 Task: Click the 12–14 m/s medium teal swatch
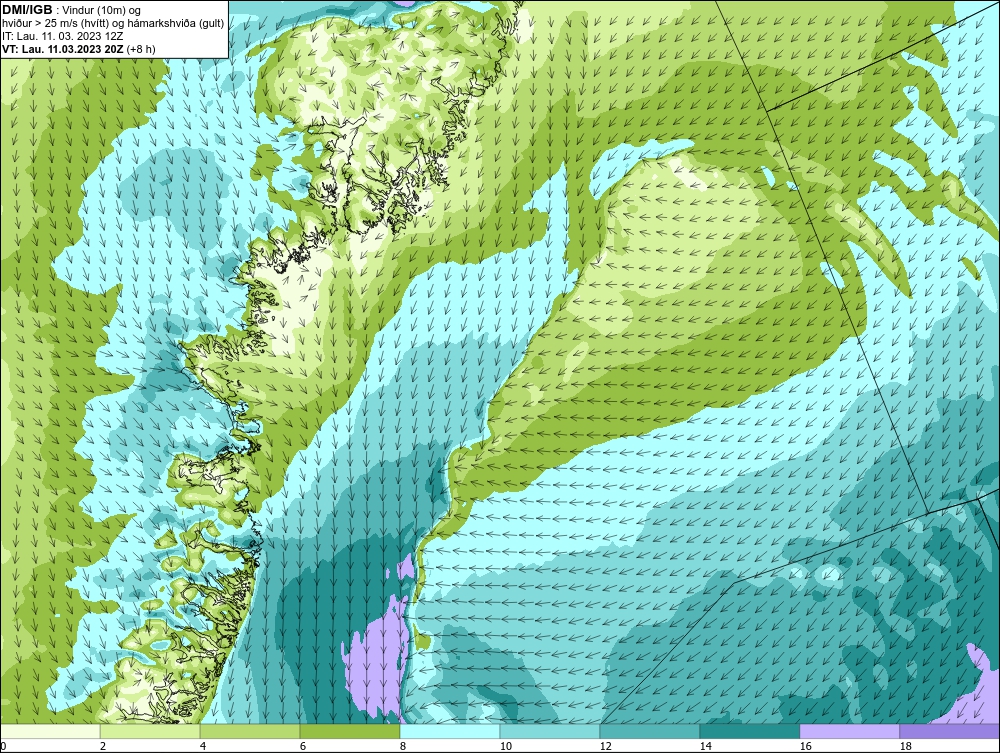[650, 731]
